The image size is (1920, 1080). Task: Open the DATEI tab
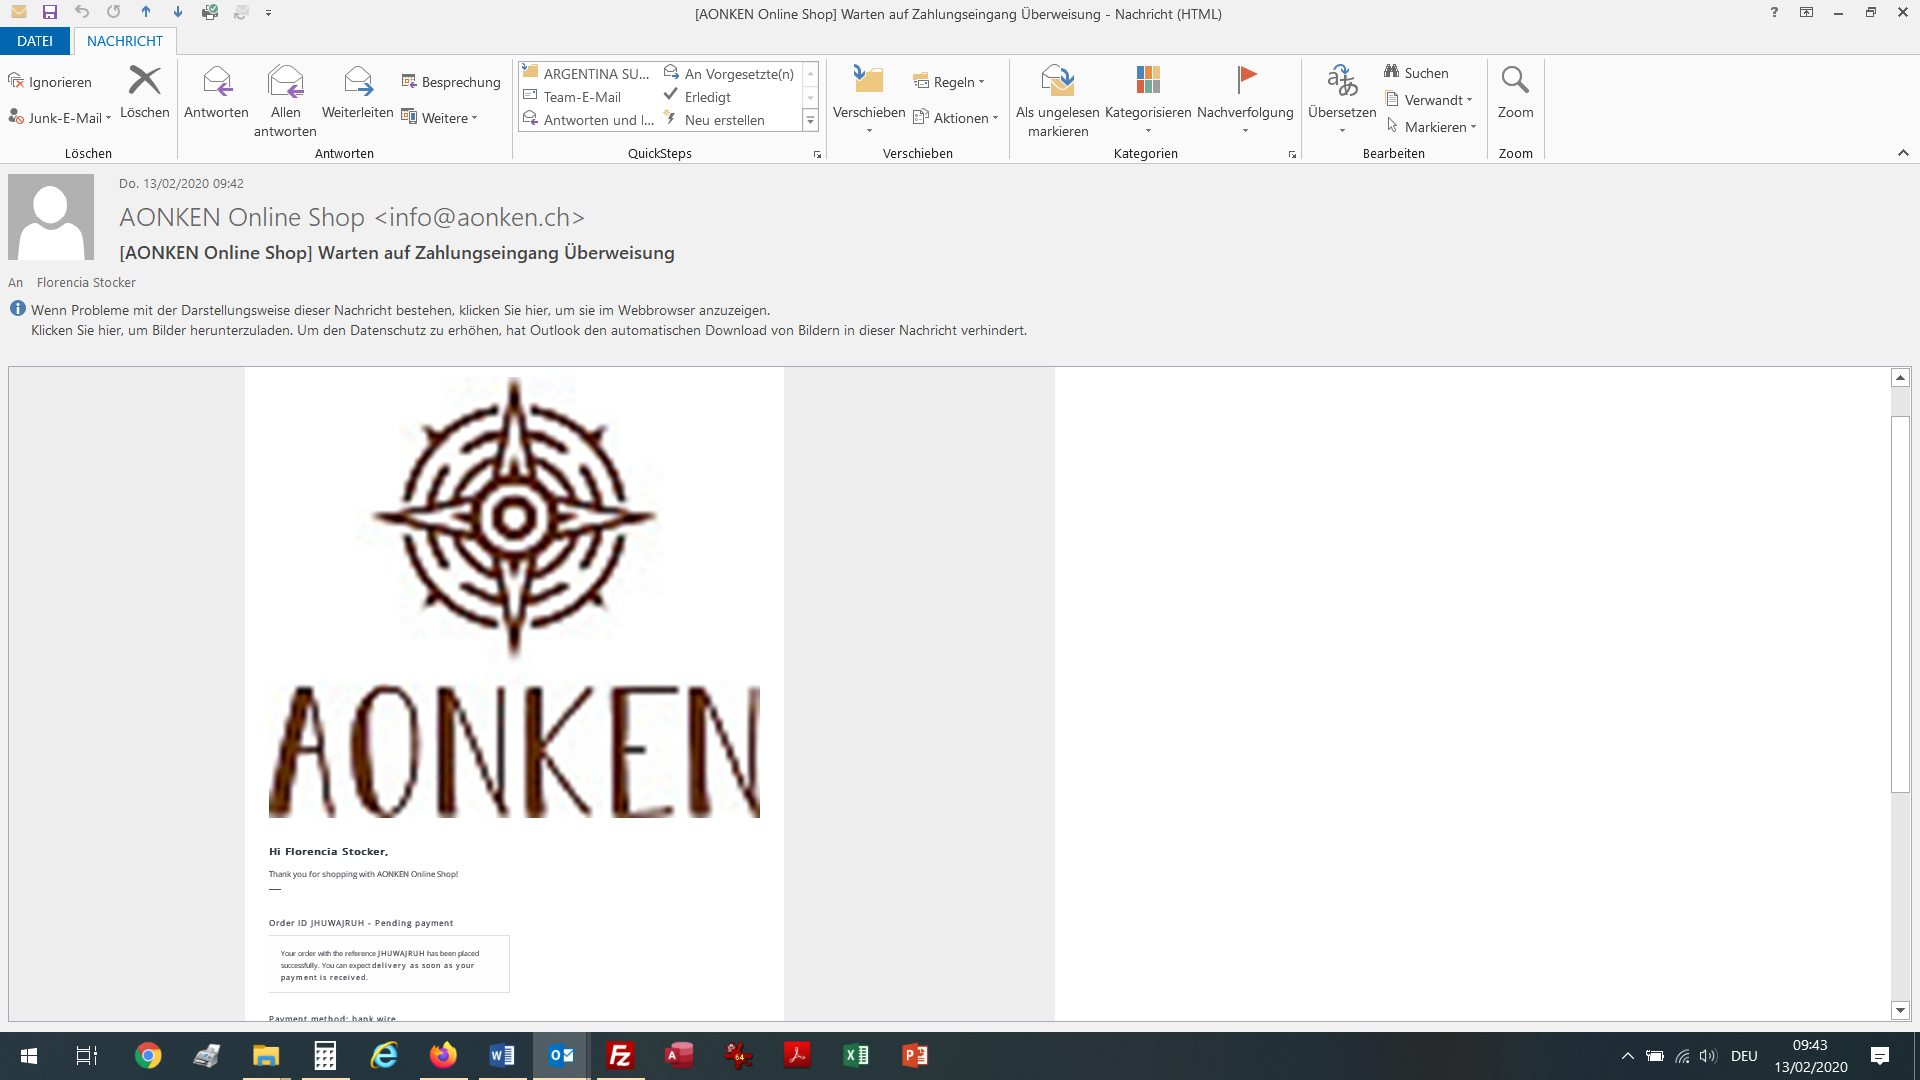pyautogui.click(x=35, y=41)
